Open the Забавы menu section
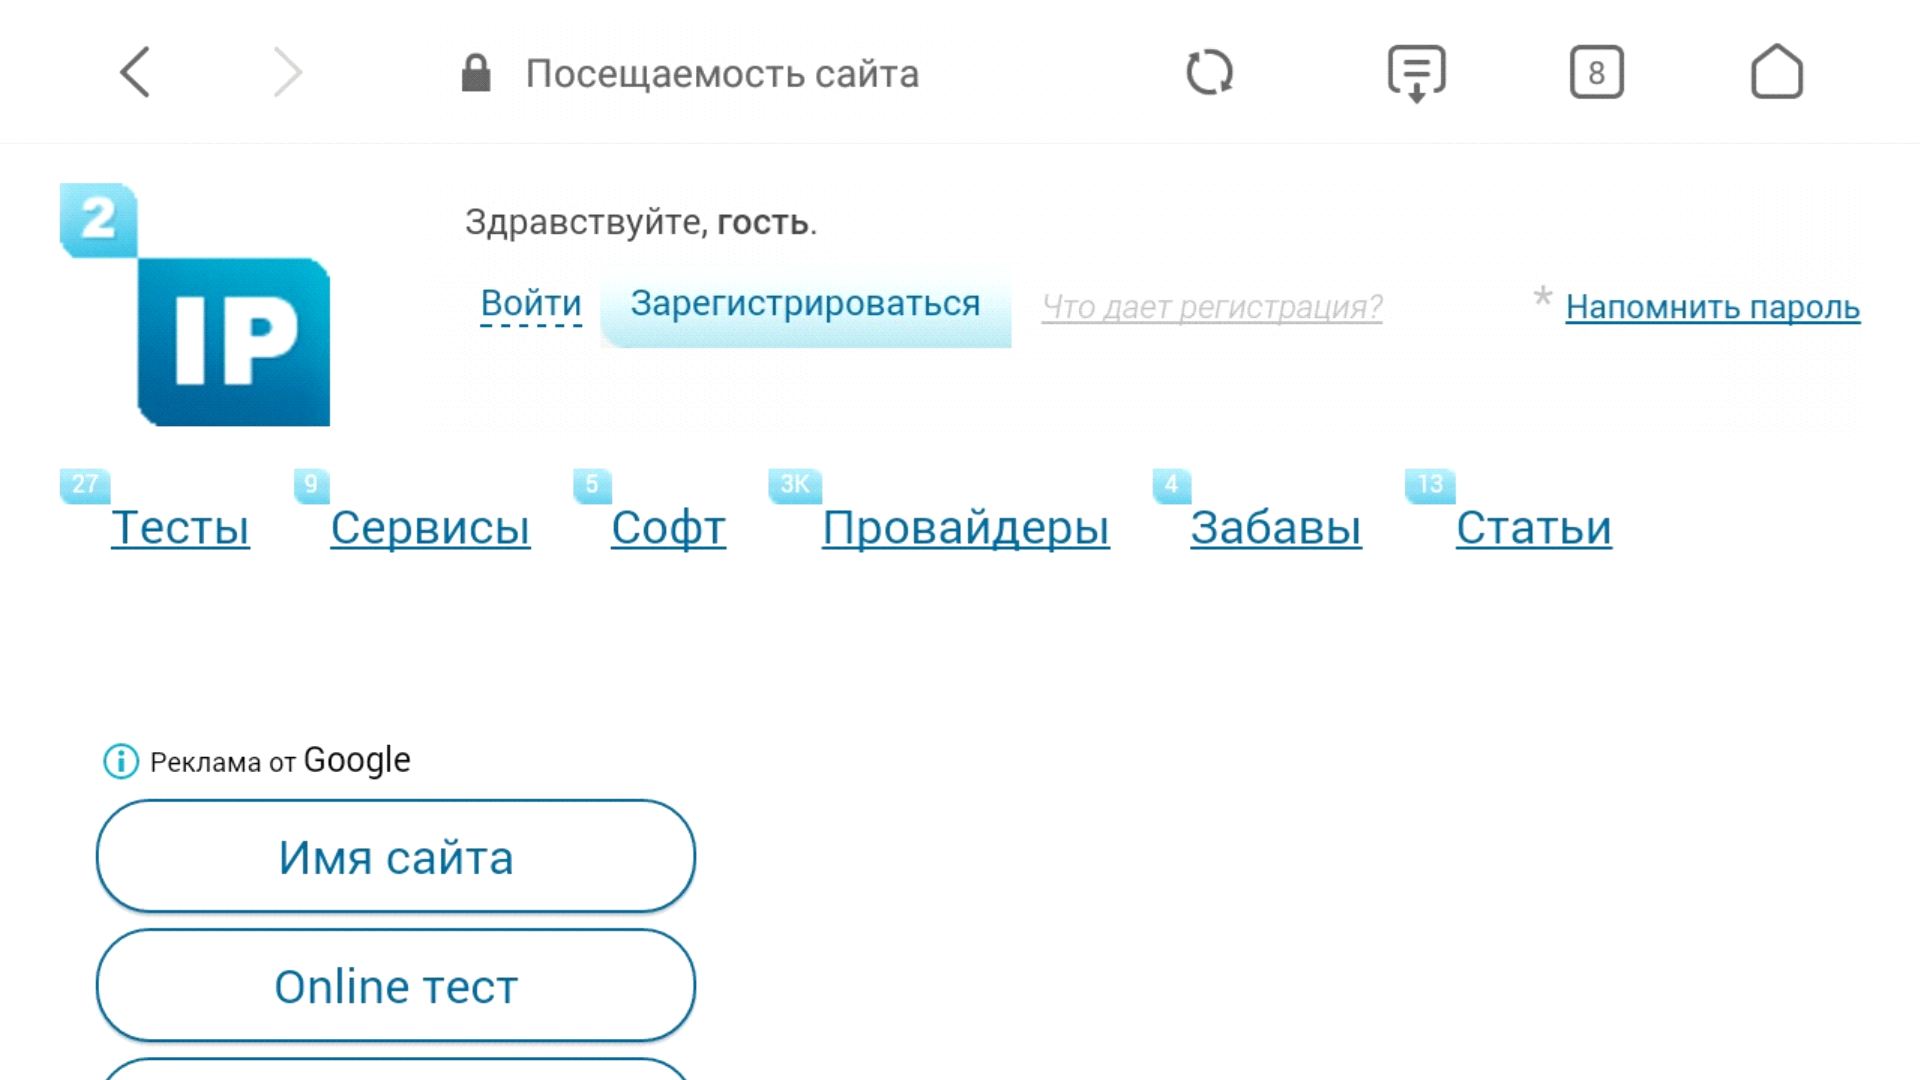Image resolution: width=1920 pixels, height=1080 pixels. coord(1275,527)
